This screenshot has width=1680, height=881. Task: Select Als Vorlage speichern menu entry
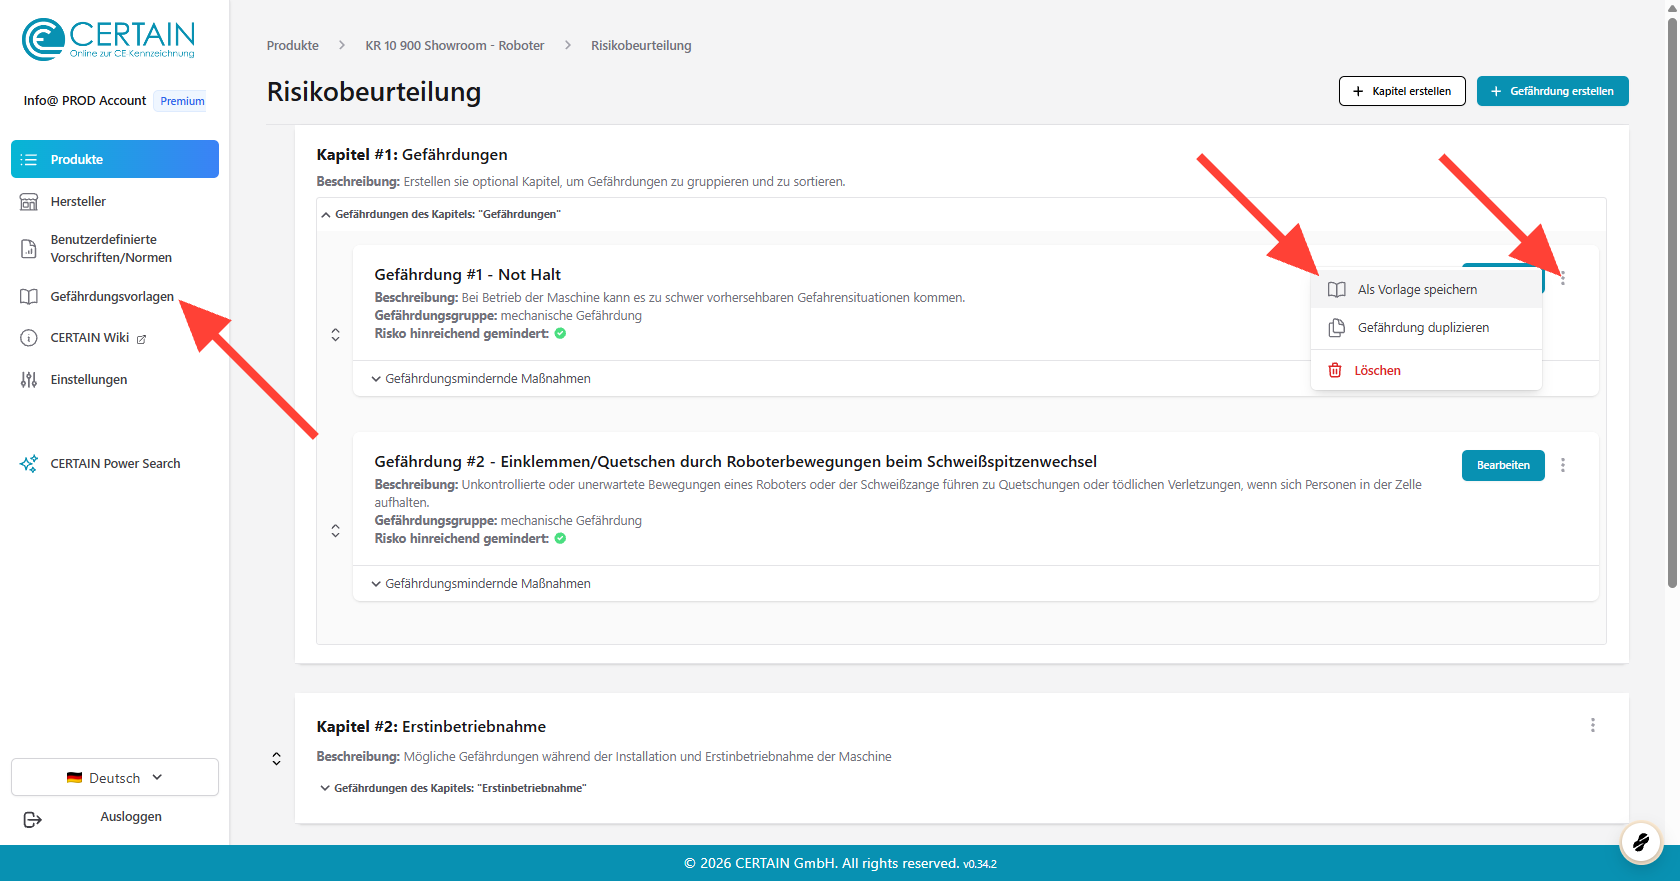click(x=1426, y=290)
